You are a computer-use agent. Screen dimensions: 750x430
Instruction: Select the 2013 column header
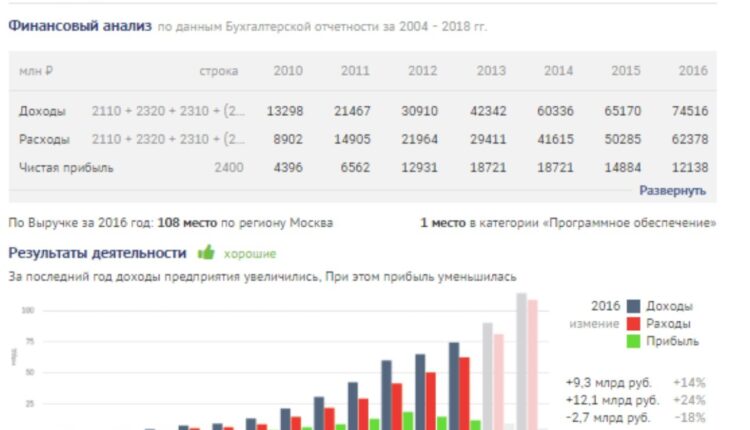tap(491, 71)
